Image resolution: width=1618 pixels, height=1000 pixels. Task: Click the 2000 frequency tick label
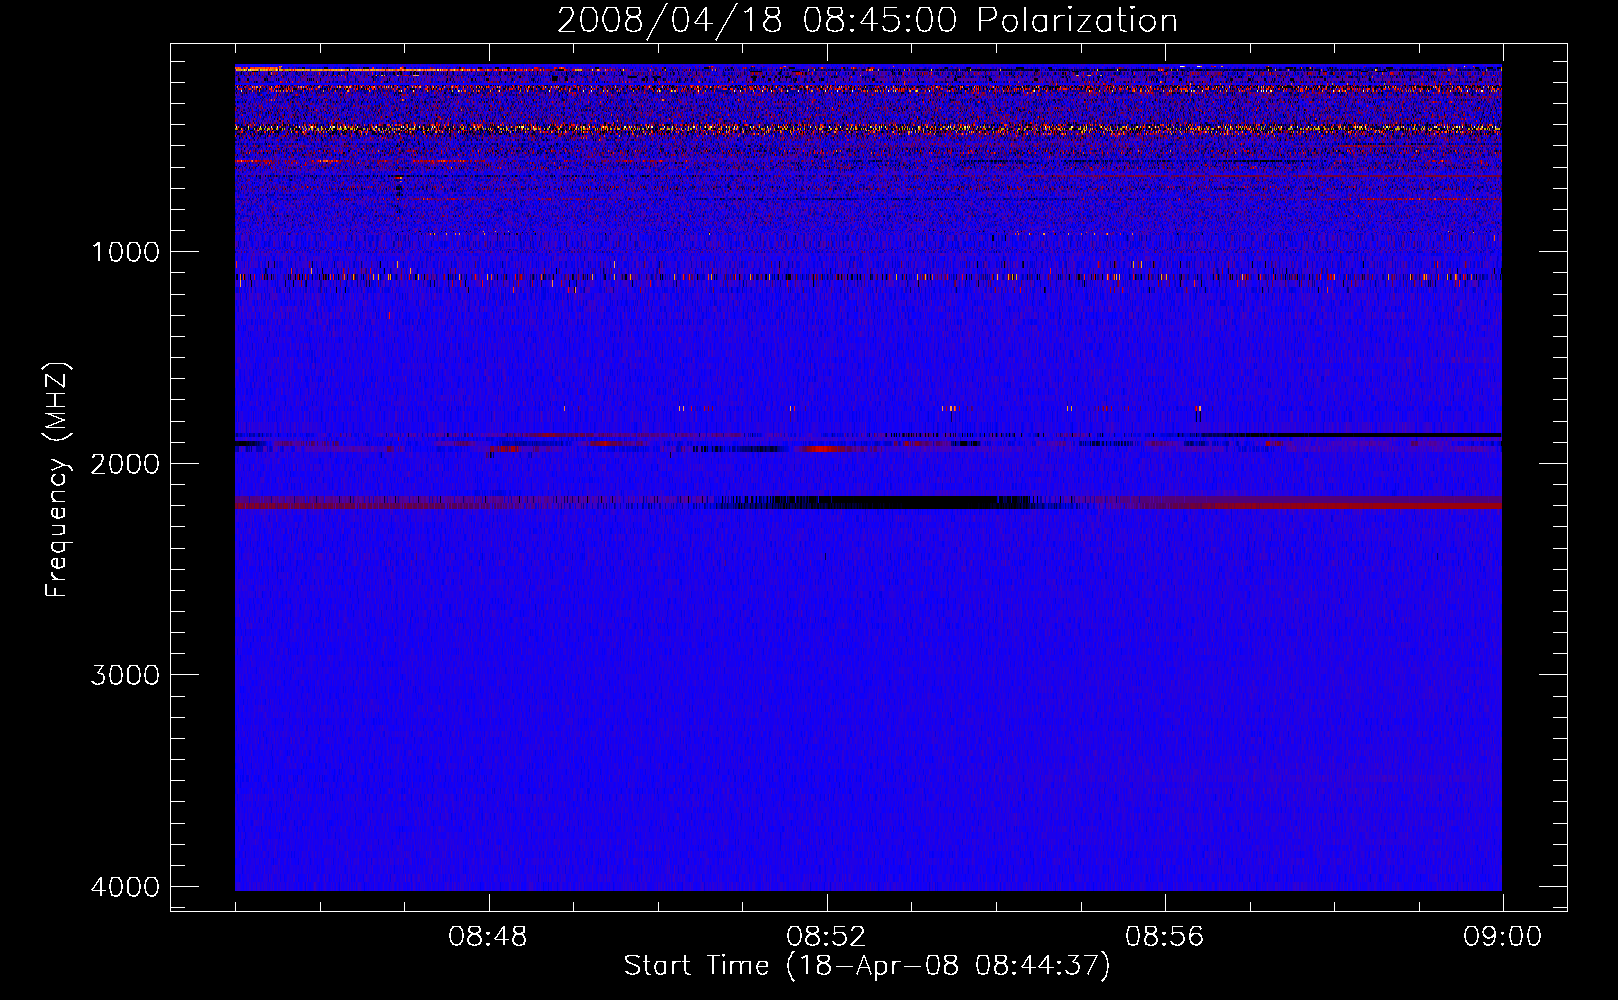pos(125,464)
